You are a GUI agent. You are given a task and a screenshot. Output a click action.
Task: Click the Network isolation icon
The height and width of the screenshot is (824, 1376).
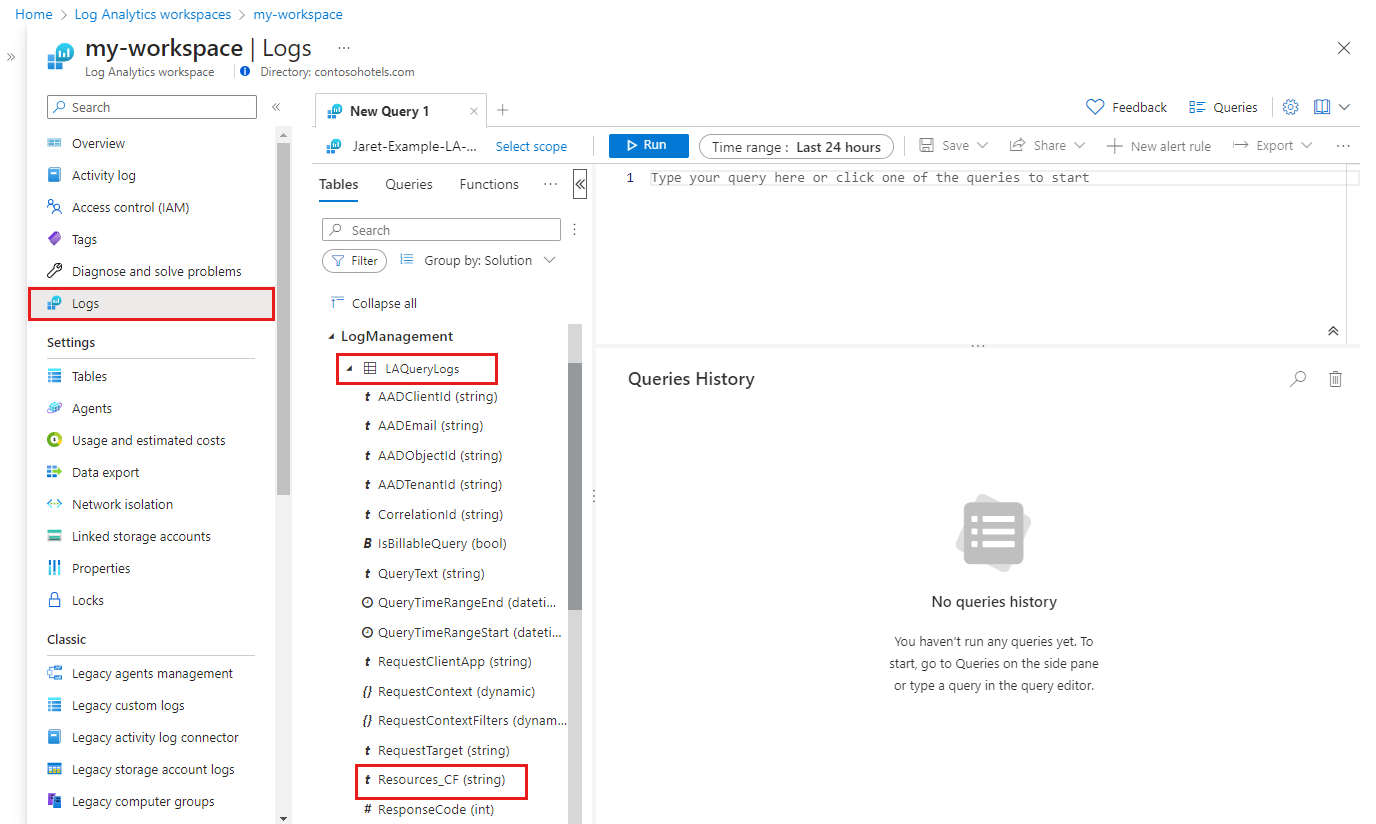tap(55, 504)
